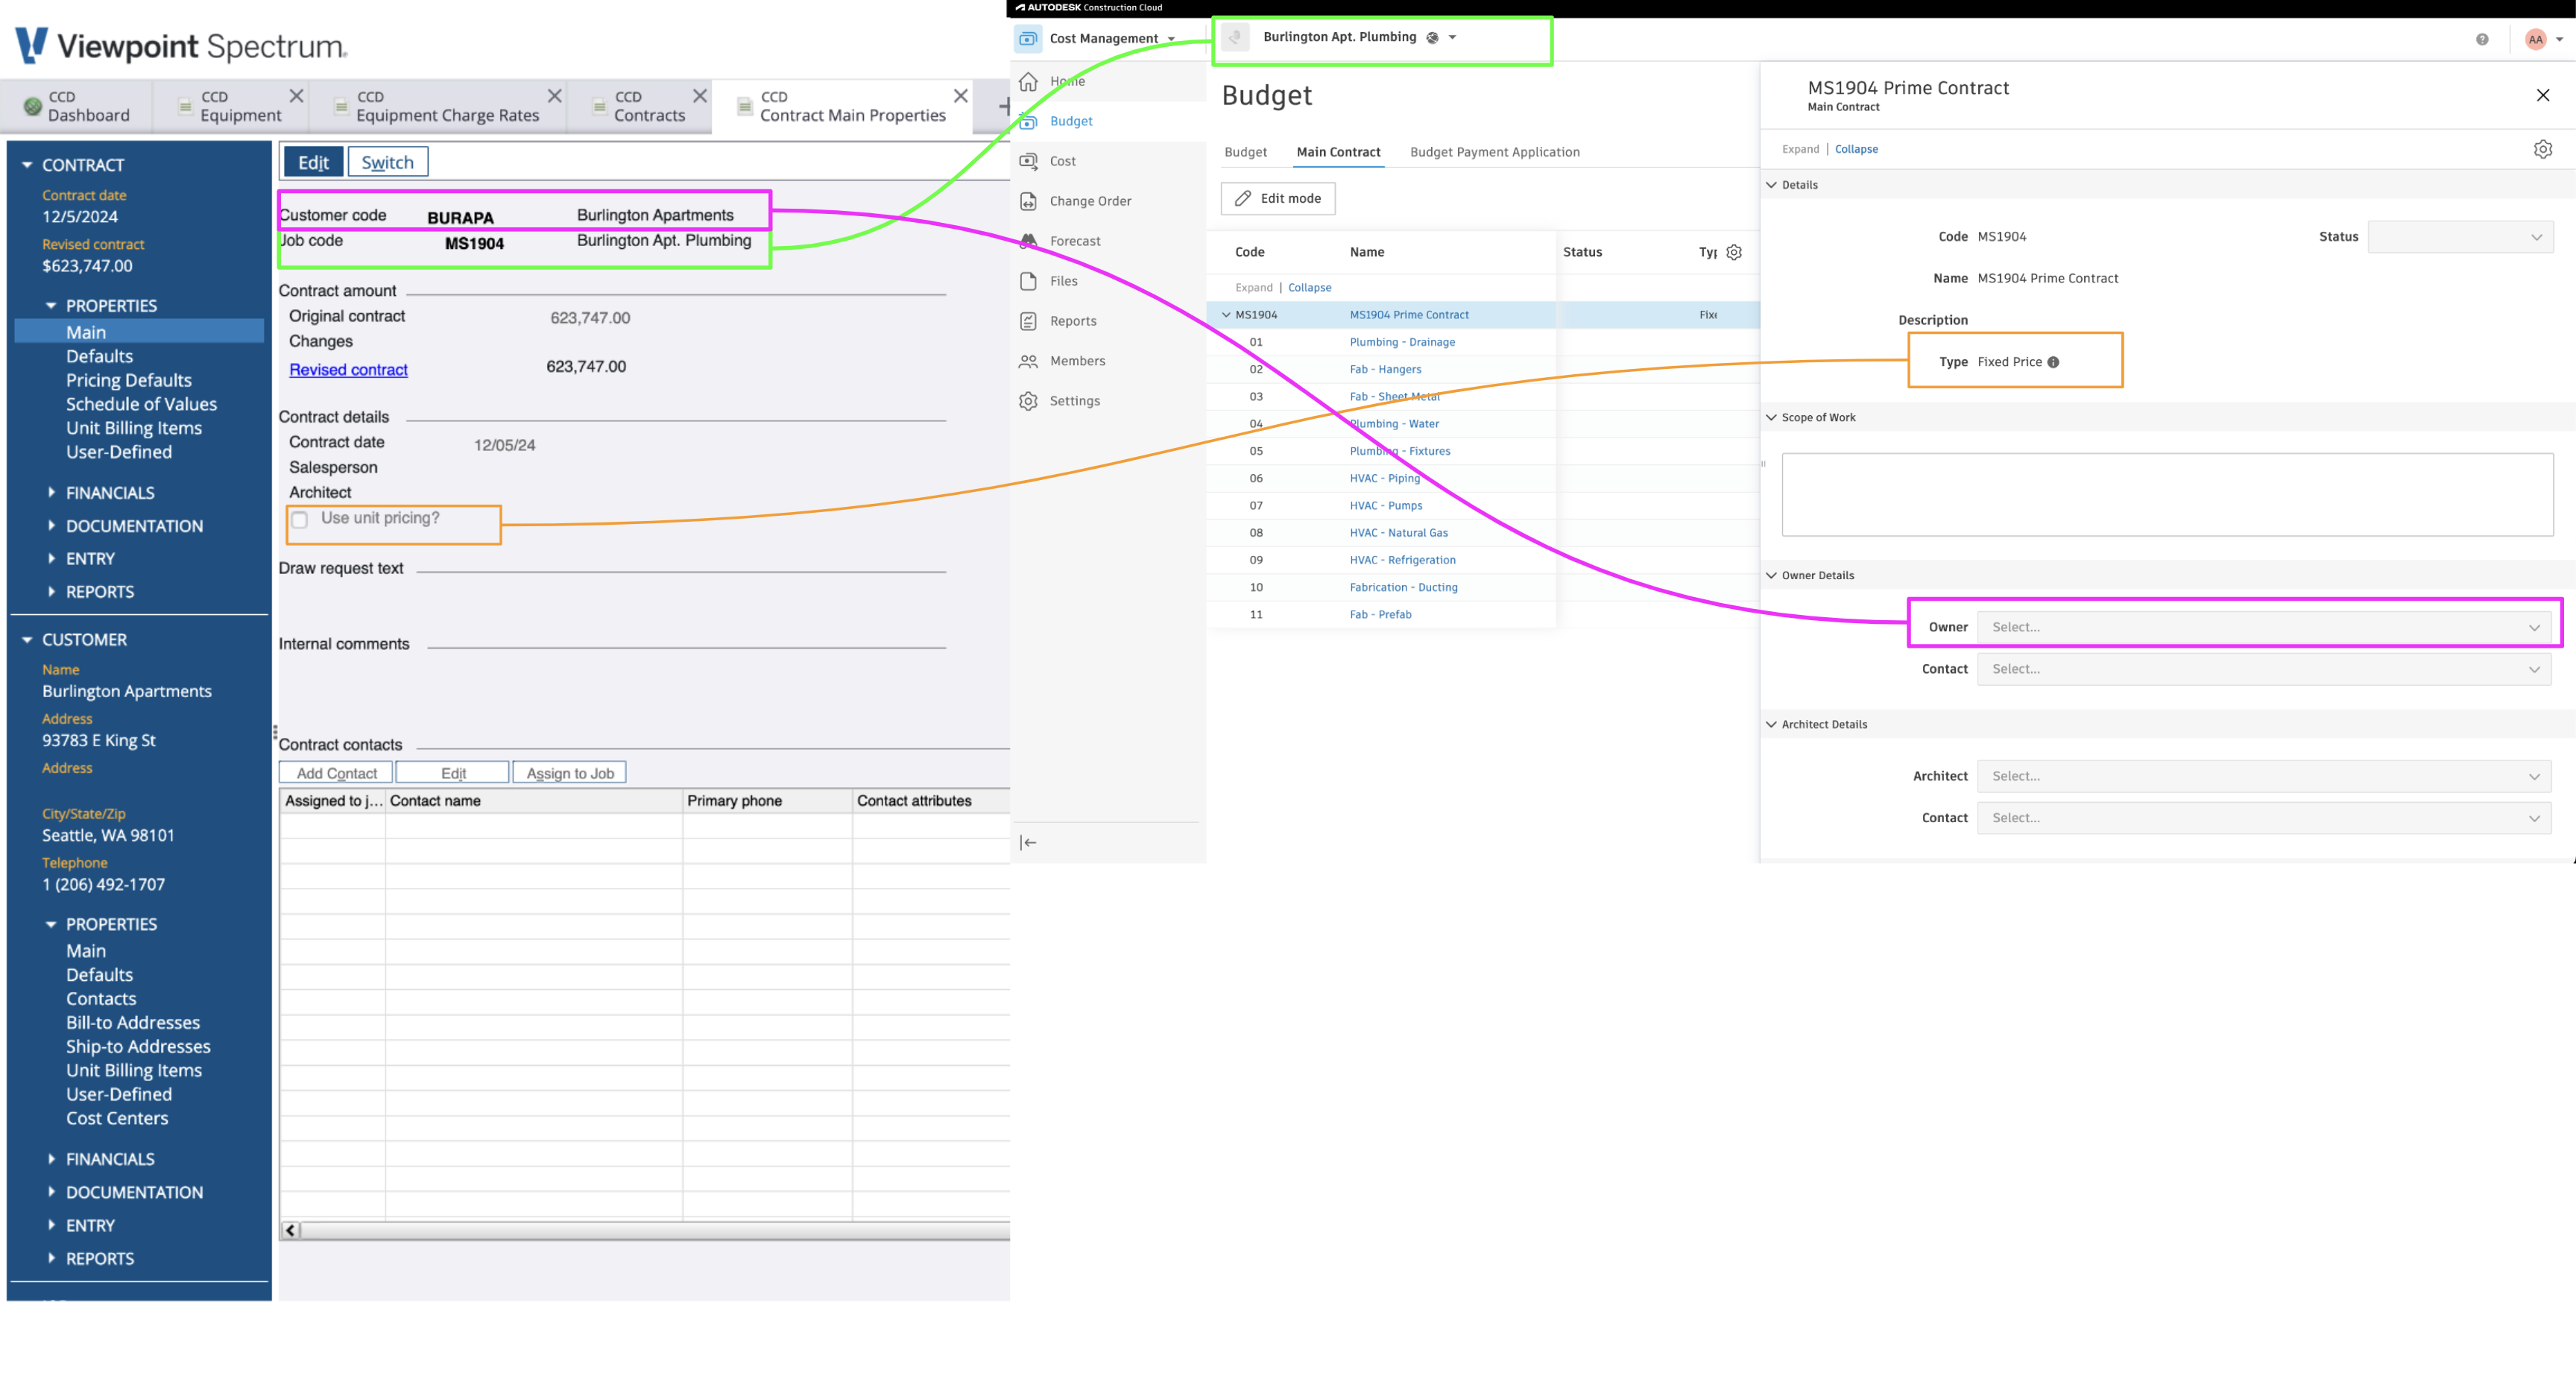Open the Architect select dropdown
This screenshot has height=1373, width=2576.
2264,776
